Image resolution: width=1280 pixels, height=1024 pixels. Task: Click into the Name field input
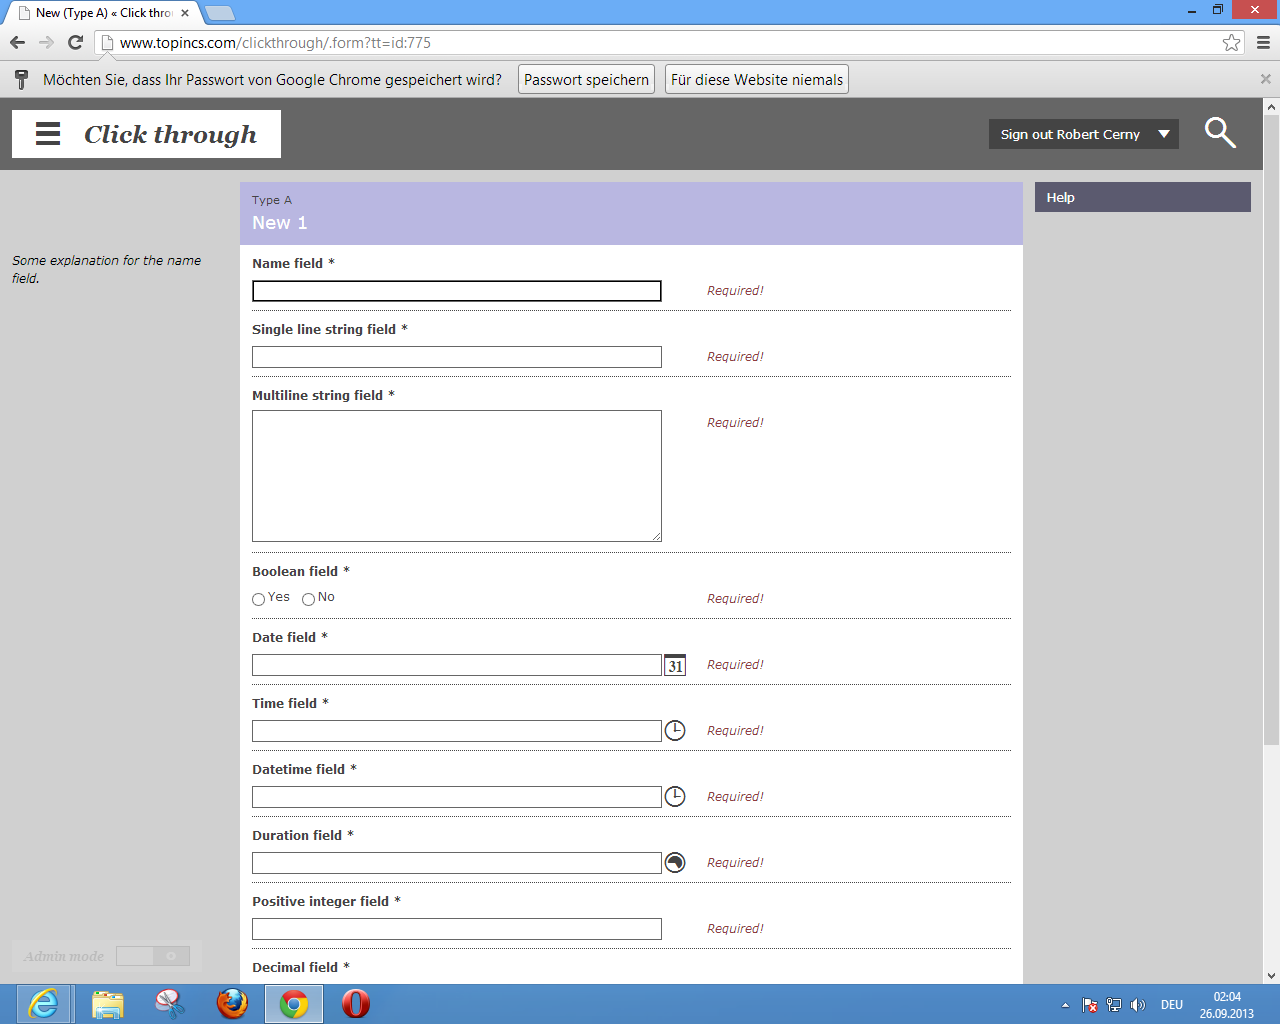point(456,291)
